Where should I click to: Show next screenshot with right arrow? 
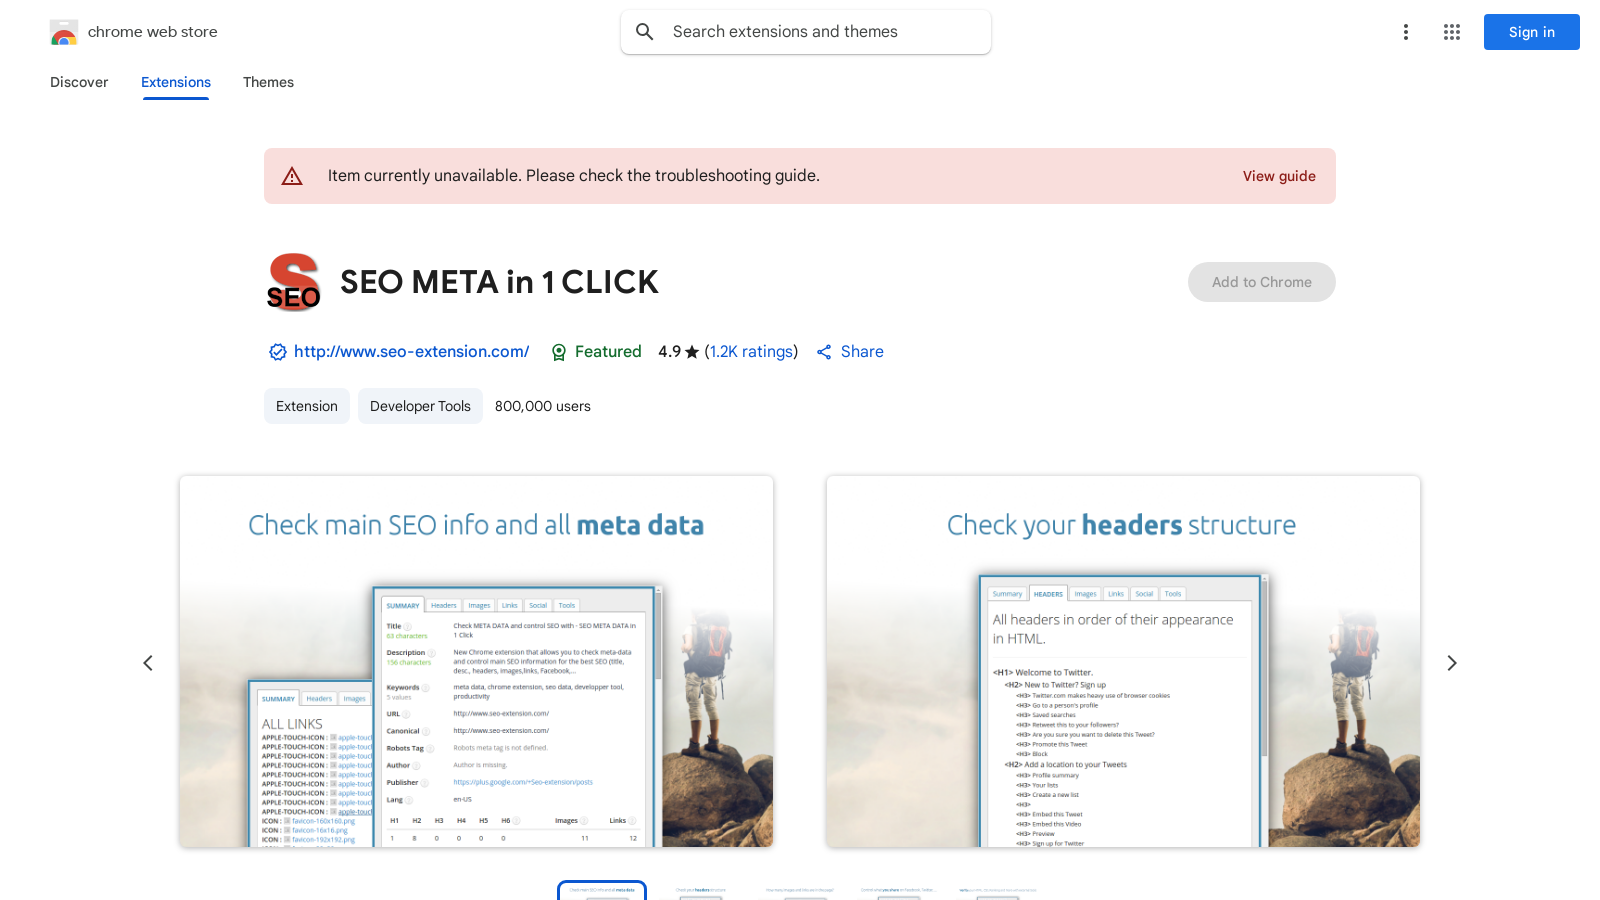(1451, 662)
